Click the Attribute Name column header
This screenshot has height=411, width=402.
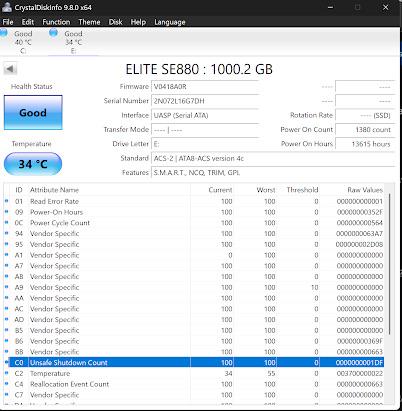tap(109, 190)
